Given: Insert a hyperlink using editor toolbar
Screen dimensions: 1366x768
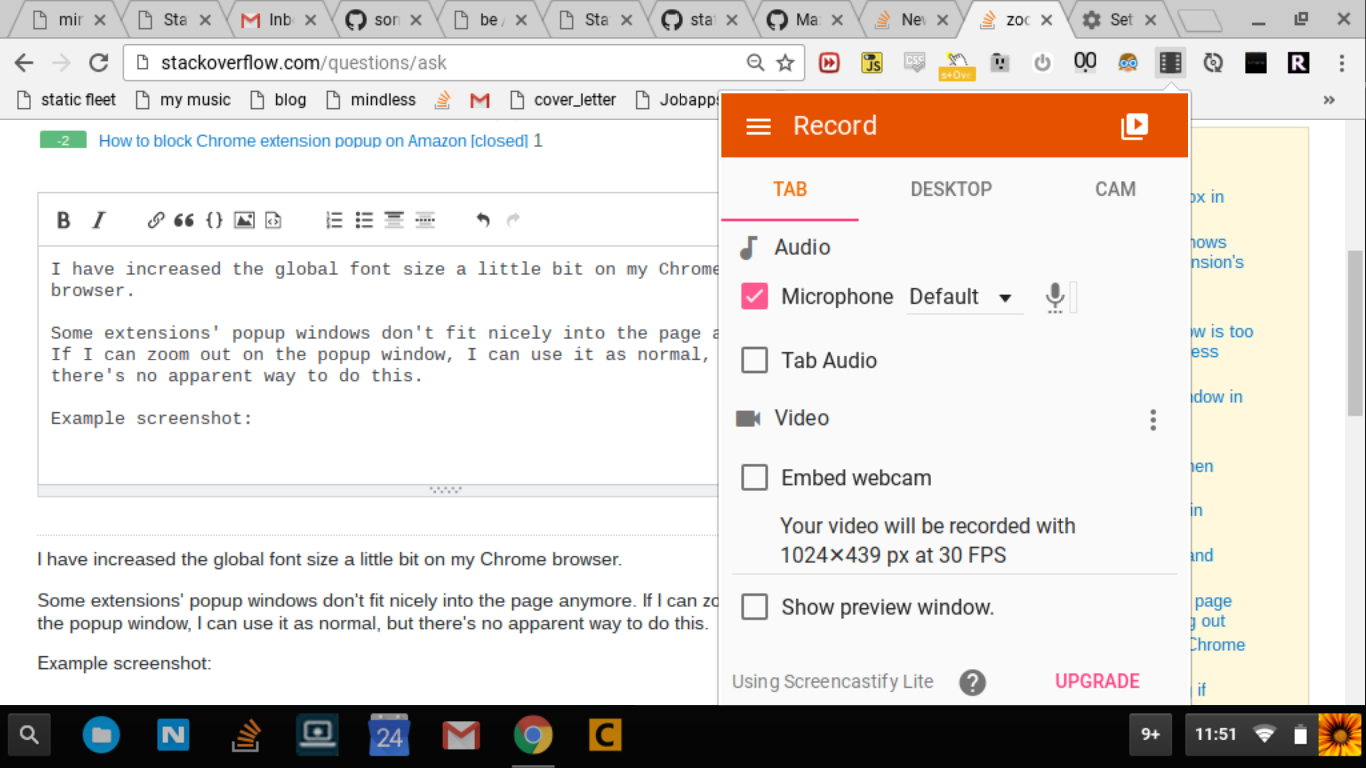Looking at the screenshot, I should [155, 221].
